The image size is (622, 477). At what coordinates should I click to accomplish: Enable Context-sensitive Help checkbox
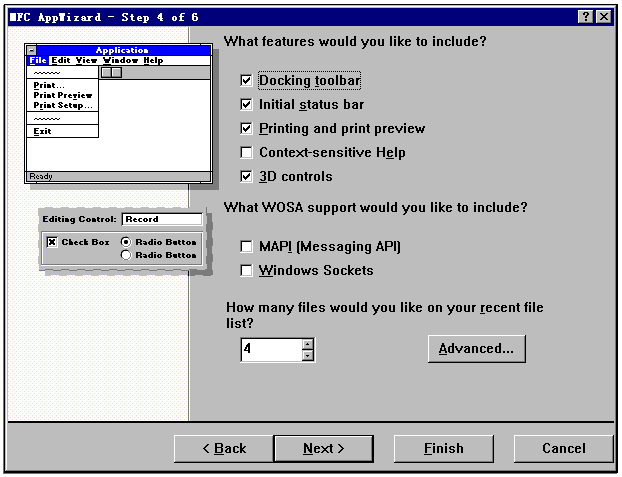tap(246, 152)
